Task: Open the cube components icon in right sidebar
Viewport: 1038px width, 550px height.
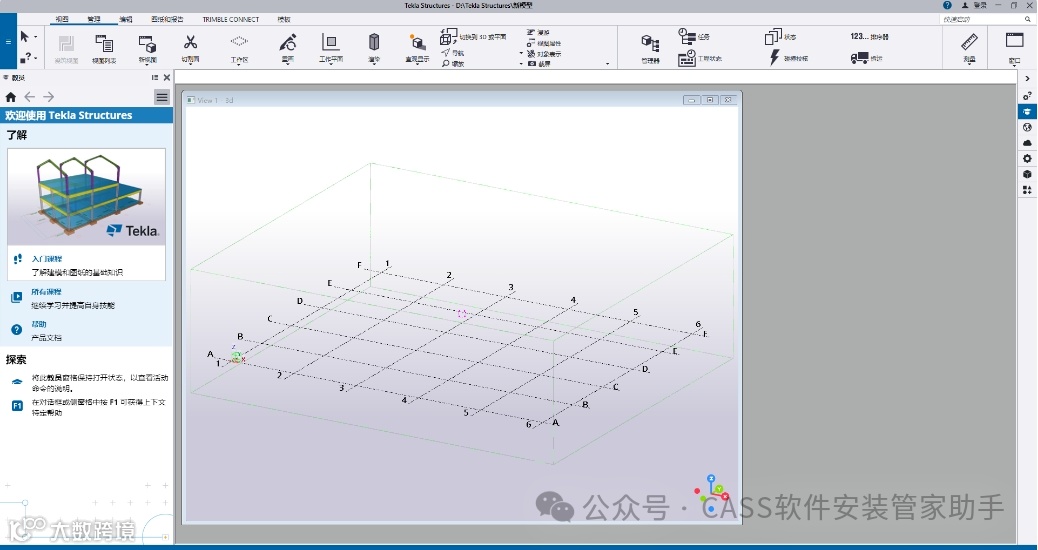Action: pos(1027,174)
